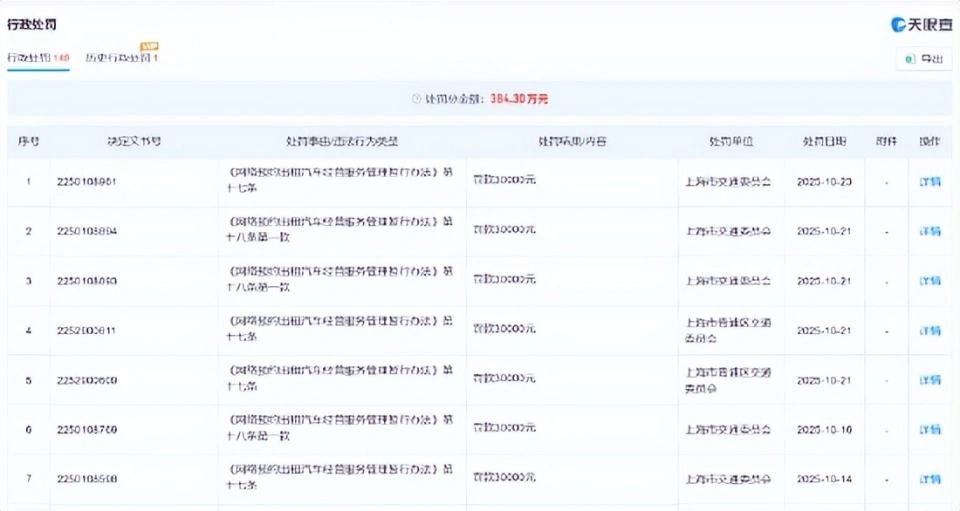The height and width of the screenshot is (511, 960).
Task: Open 详情 link in row 3
Action: 929,281
